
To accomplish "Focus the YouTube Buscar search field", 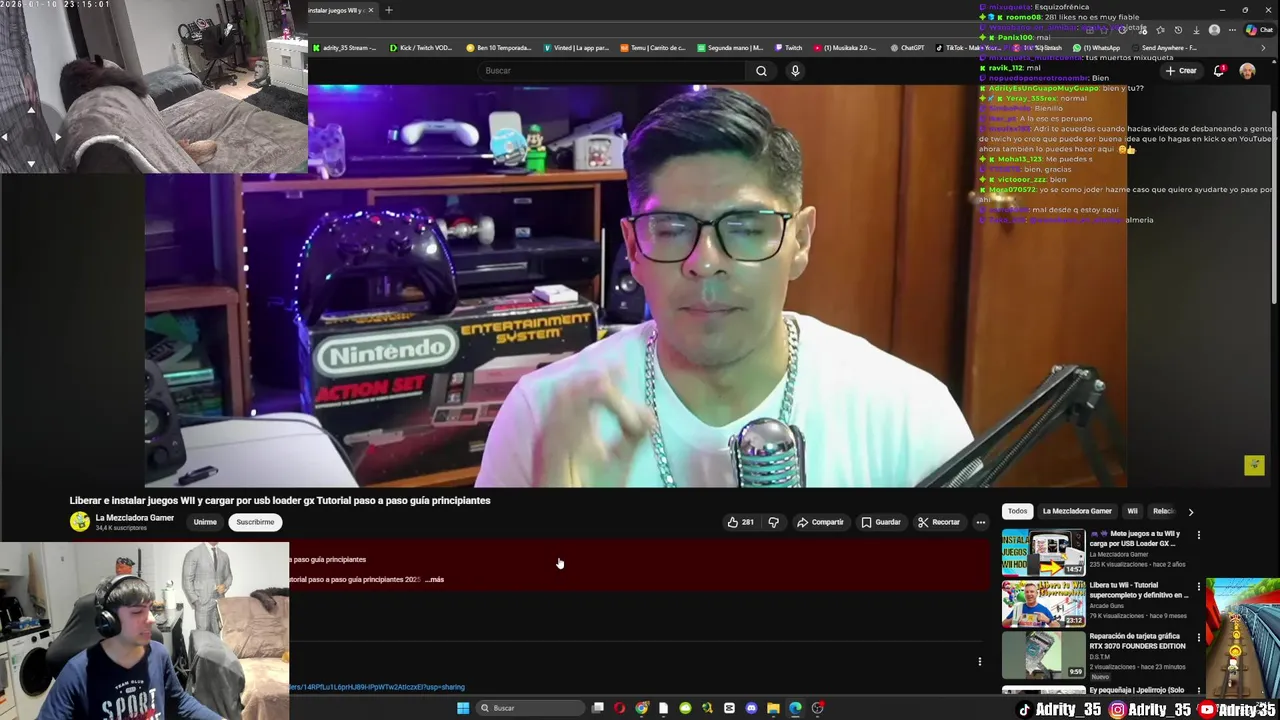I will (x=612, y=71).
